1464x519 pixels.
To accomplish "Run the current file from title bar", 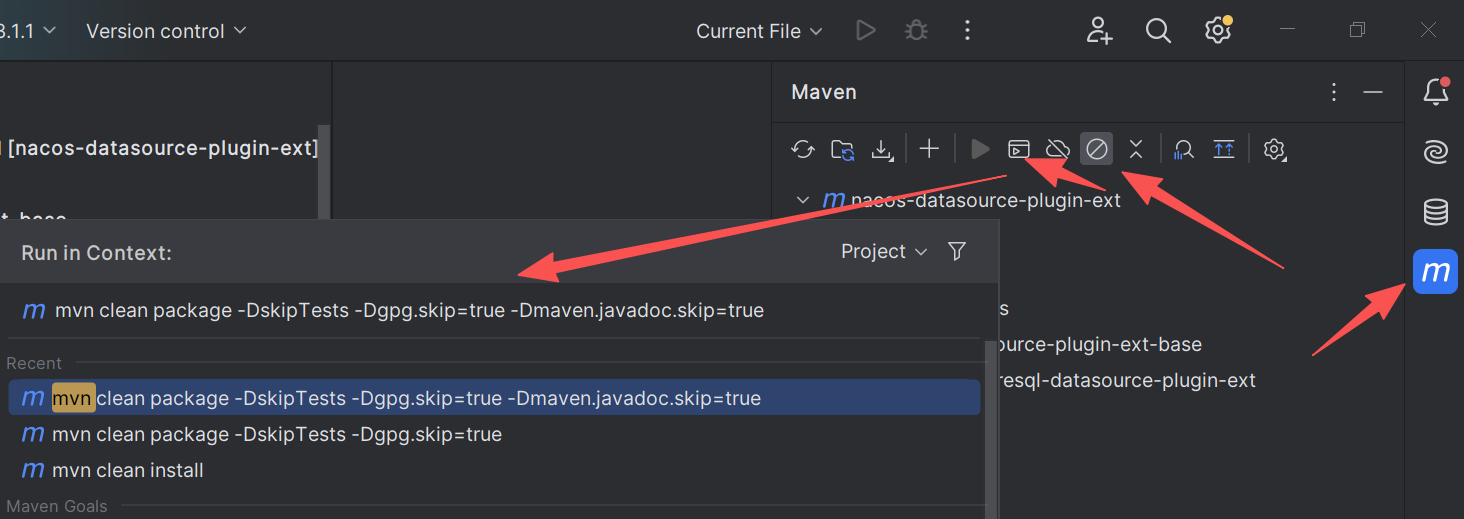I will click(866, 31).
